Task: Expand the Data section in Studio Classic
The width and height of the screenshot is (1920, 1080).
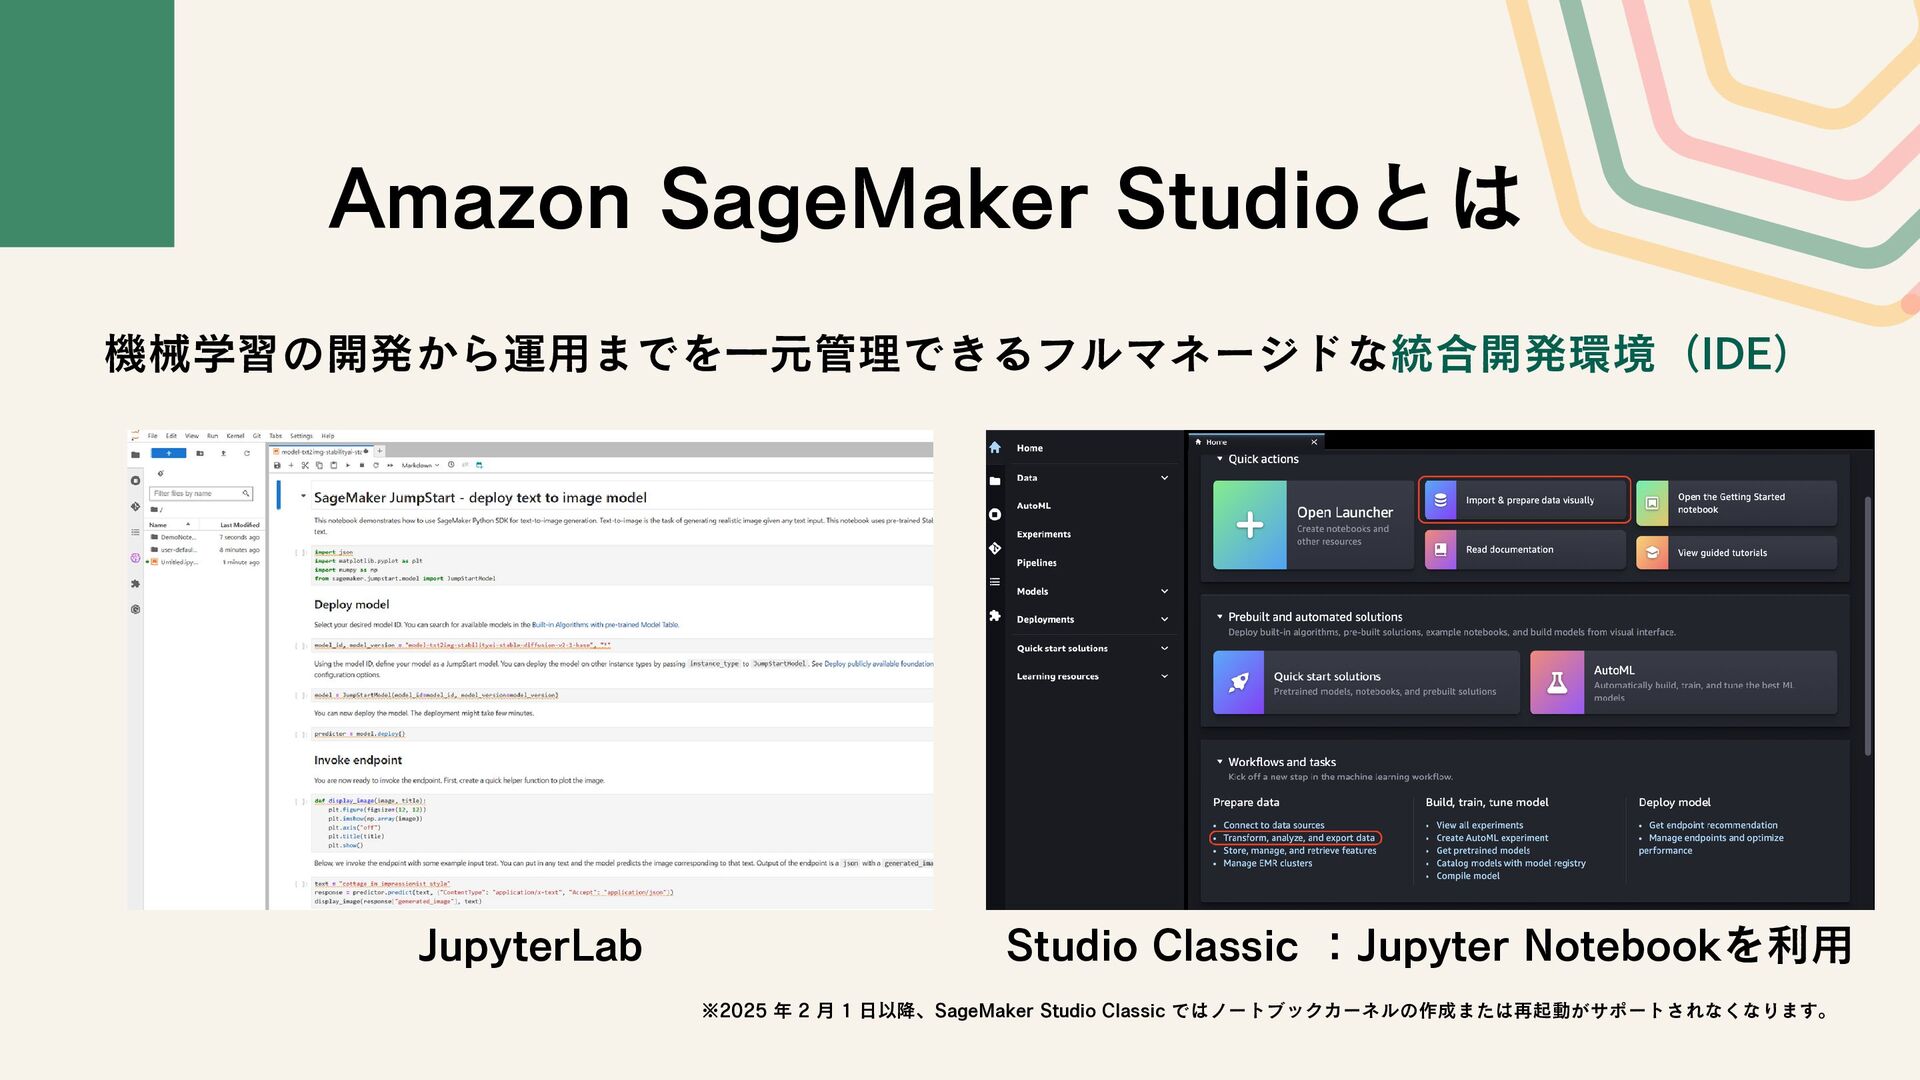Action: (1164, 478)
